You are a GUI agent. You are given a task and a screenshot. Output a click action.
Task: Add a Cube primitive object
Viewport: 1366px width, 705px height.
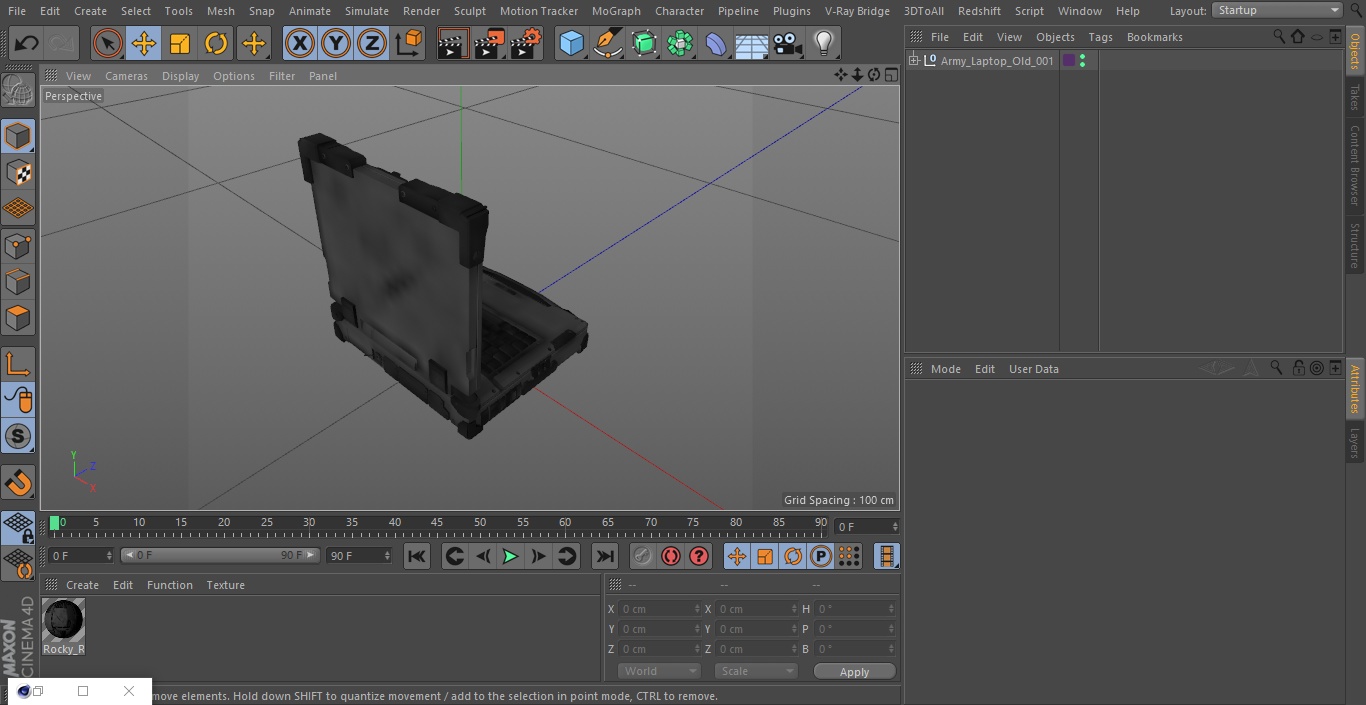tap(571, 43)
